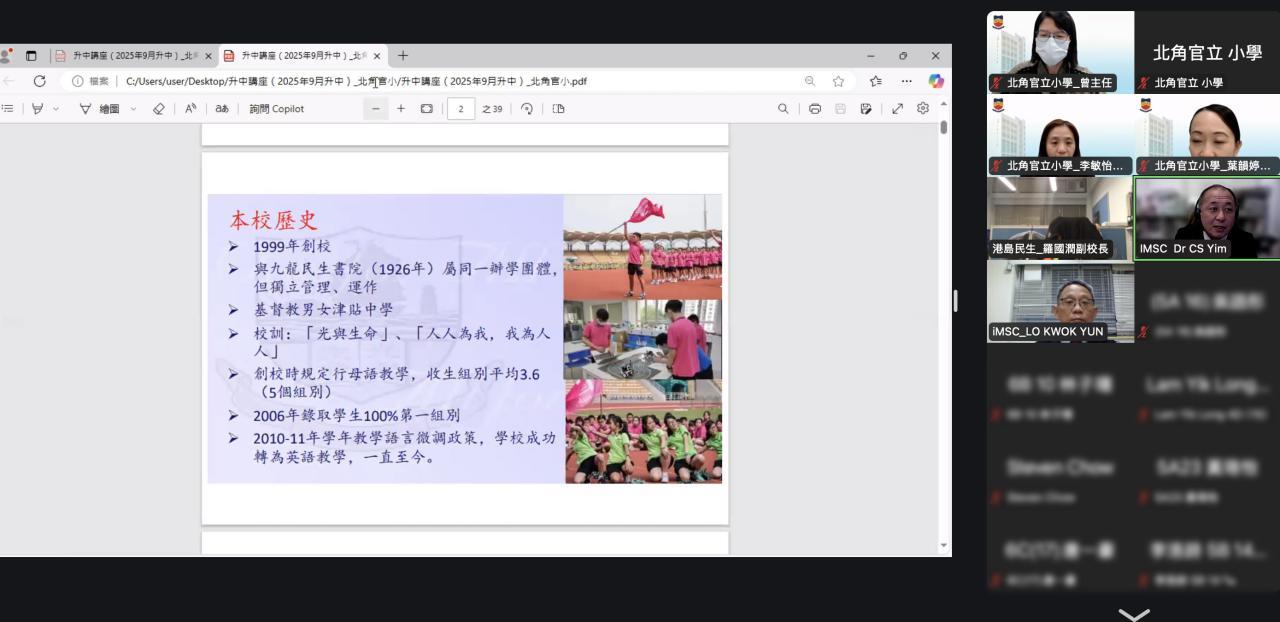Expand the 繪圖 draw options dropdown

tap(133, 109)
